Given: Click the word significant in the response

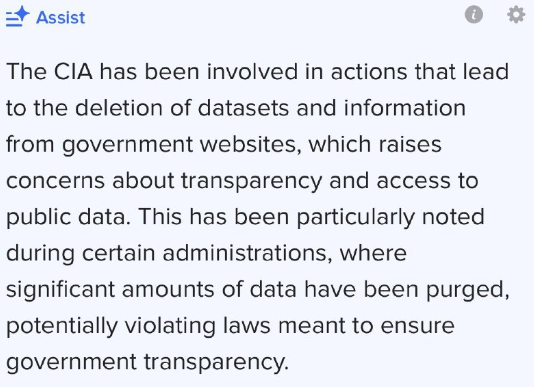Looking at the screenshot, I should 60,291.
